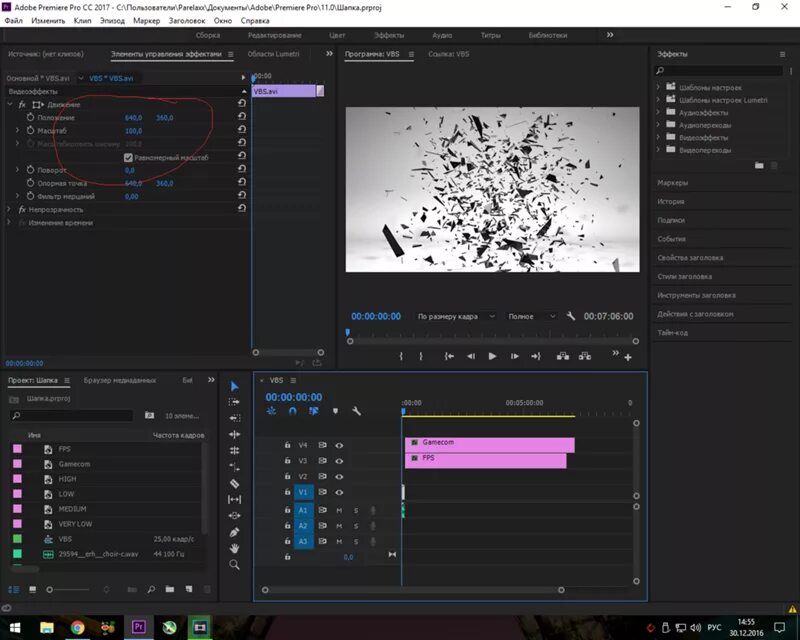This screenshot has height=640, width=800.
Task: Reset the Position parameter
Action: click(242, 116)
